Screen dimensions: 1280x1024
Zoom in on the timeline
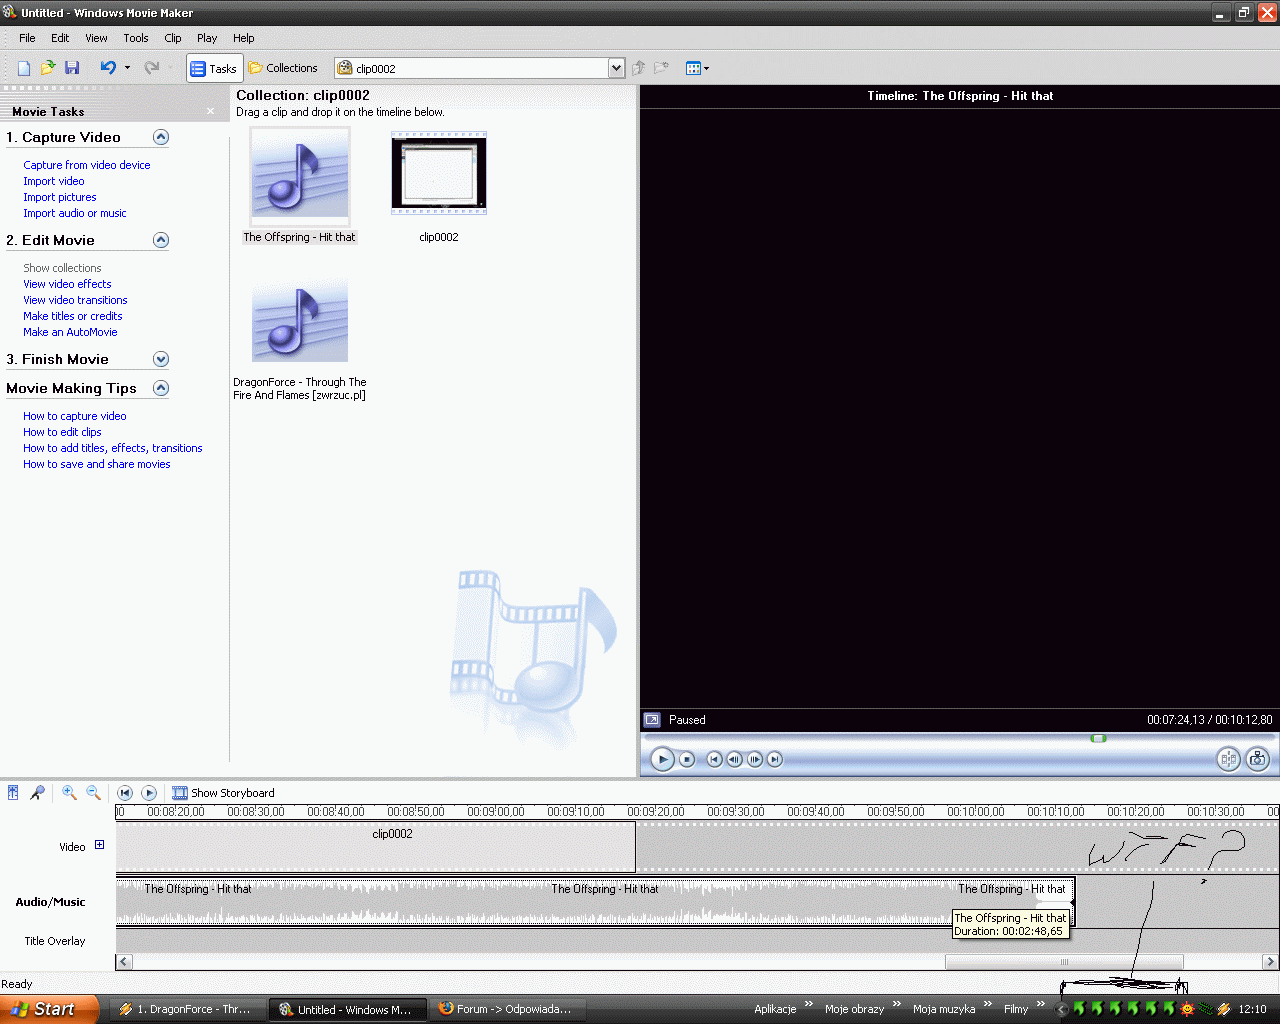(x=69, y=793)
